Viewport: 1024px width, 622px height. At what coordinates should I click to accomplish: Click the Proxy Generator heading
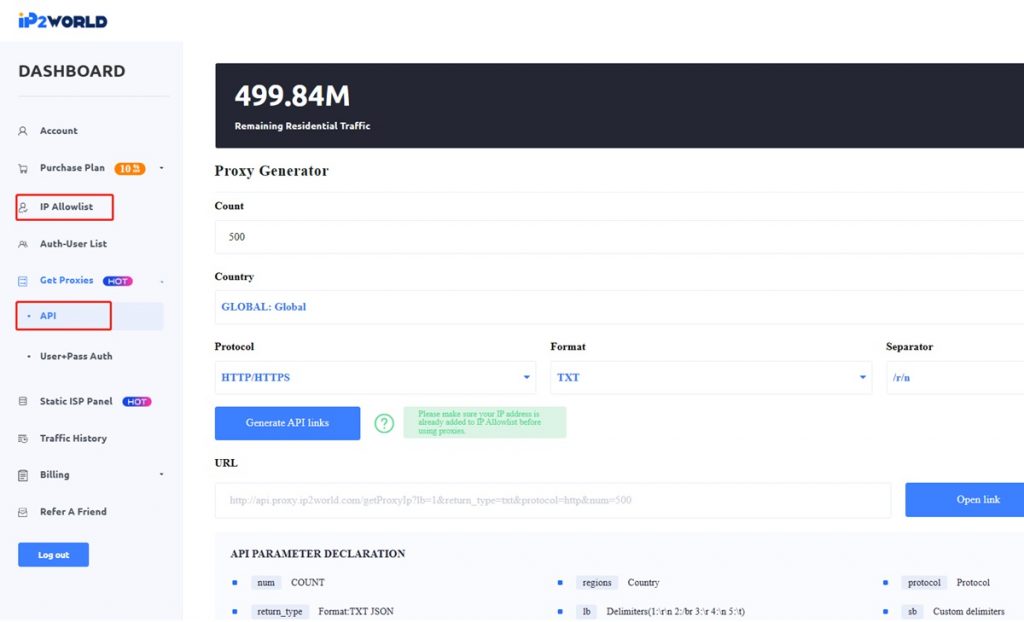(272, 171)
